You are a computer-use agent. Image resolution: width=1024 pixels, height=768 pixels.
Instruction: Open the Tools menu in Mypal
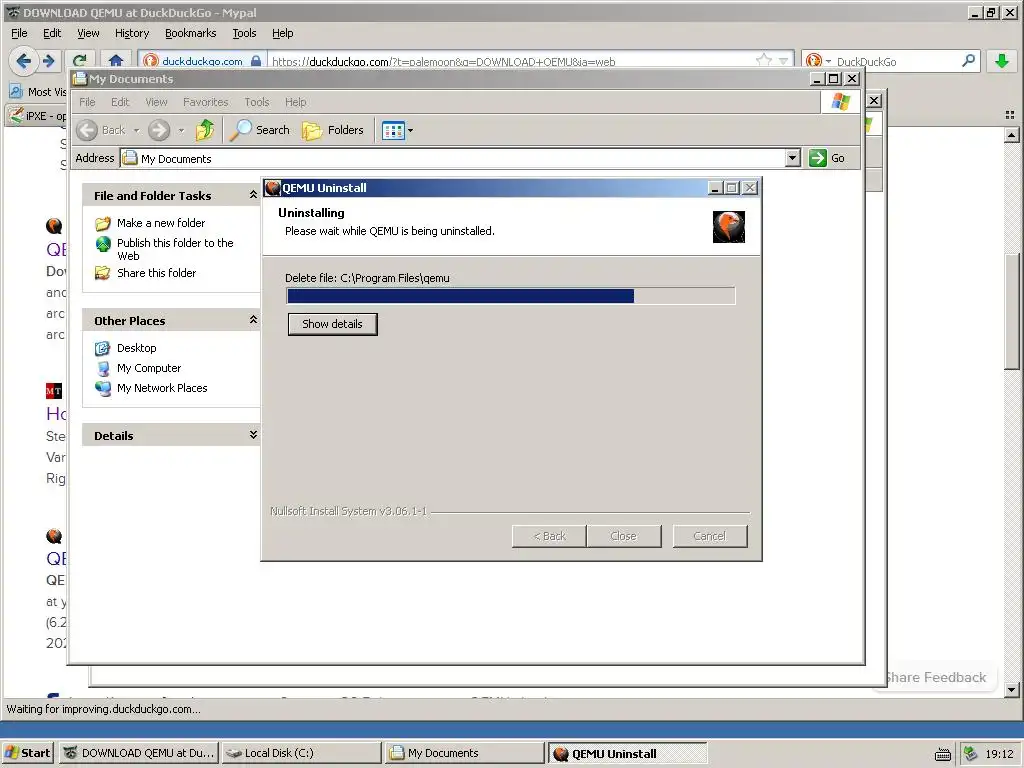(x=244, y=33)
